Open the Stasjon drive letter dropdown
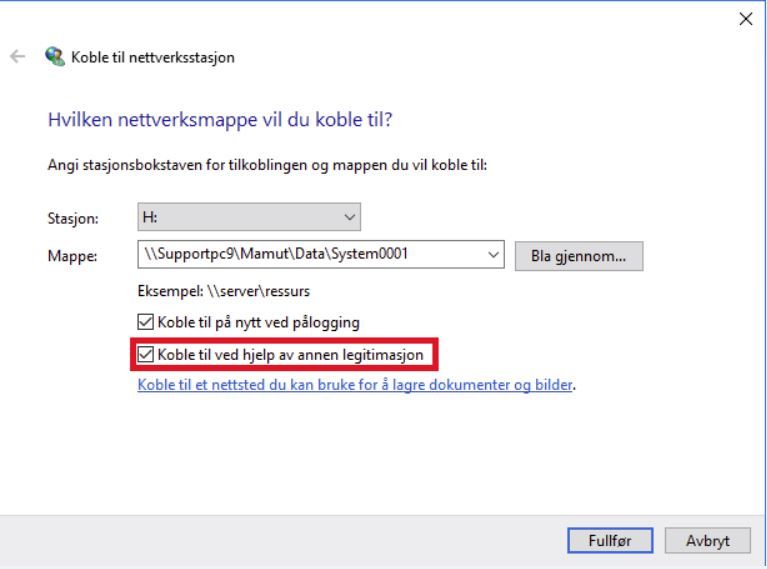The width and height of the screenshot is (767, 569). pos(348,215)
